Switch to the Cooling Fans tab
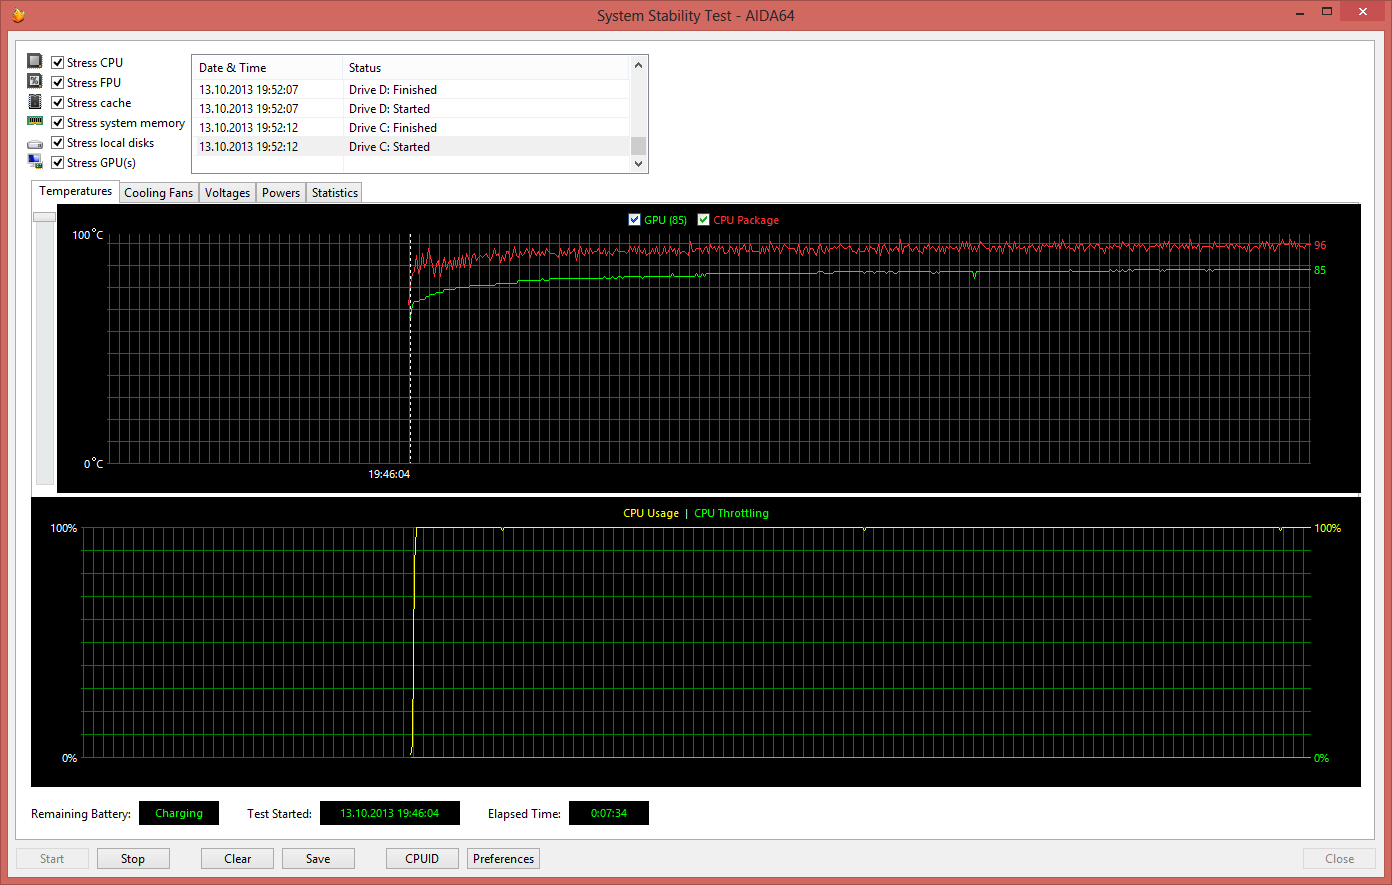 (159, 193)
